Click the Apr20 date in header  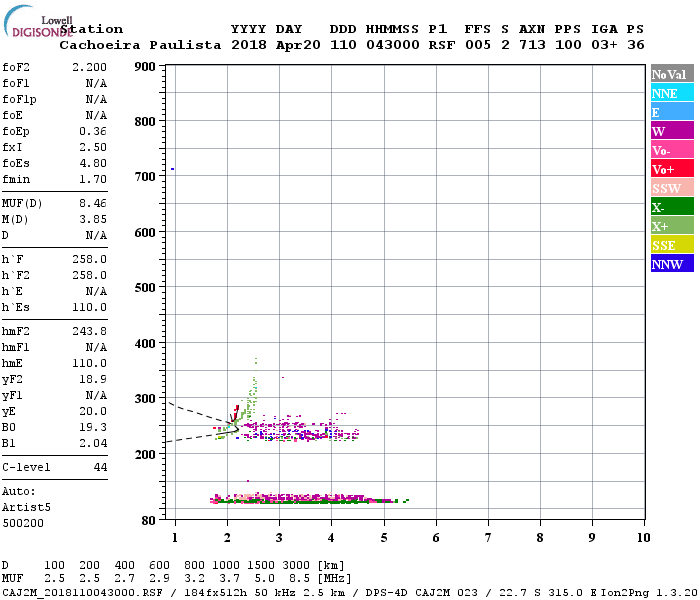click(x=298, y=45)
